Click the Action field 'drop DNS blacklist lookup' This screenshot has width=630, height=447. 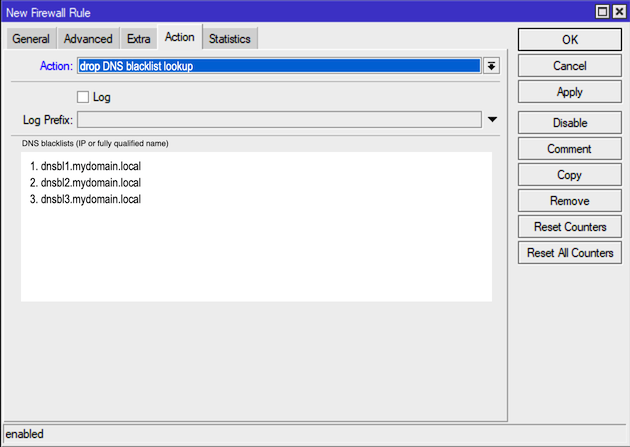(x=279, y=66)
